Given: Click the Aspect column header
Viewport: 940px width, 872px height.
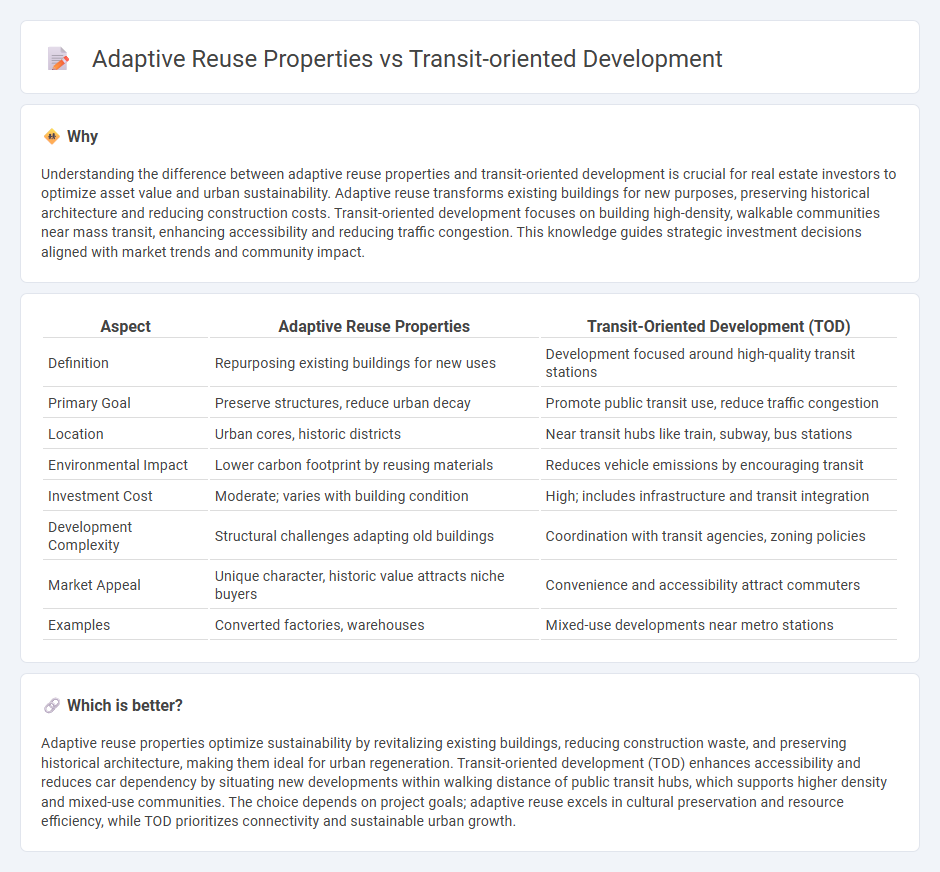Looking at the screenshot, I should coord(125,326).
